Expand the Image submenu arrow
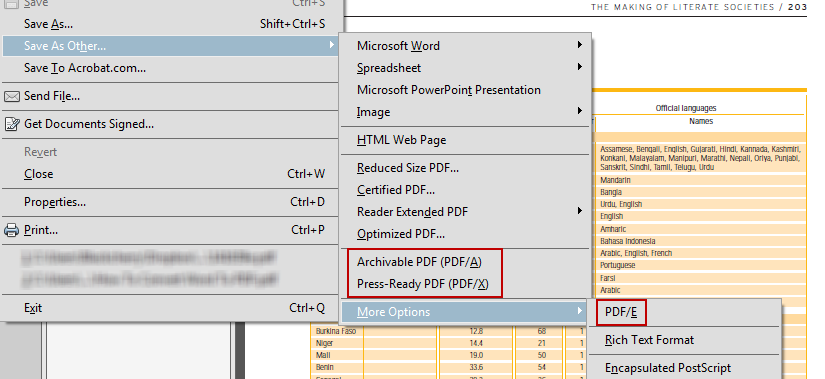 coord(580,112)
